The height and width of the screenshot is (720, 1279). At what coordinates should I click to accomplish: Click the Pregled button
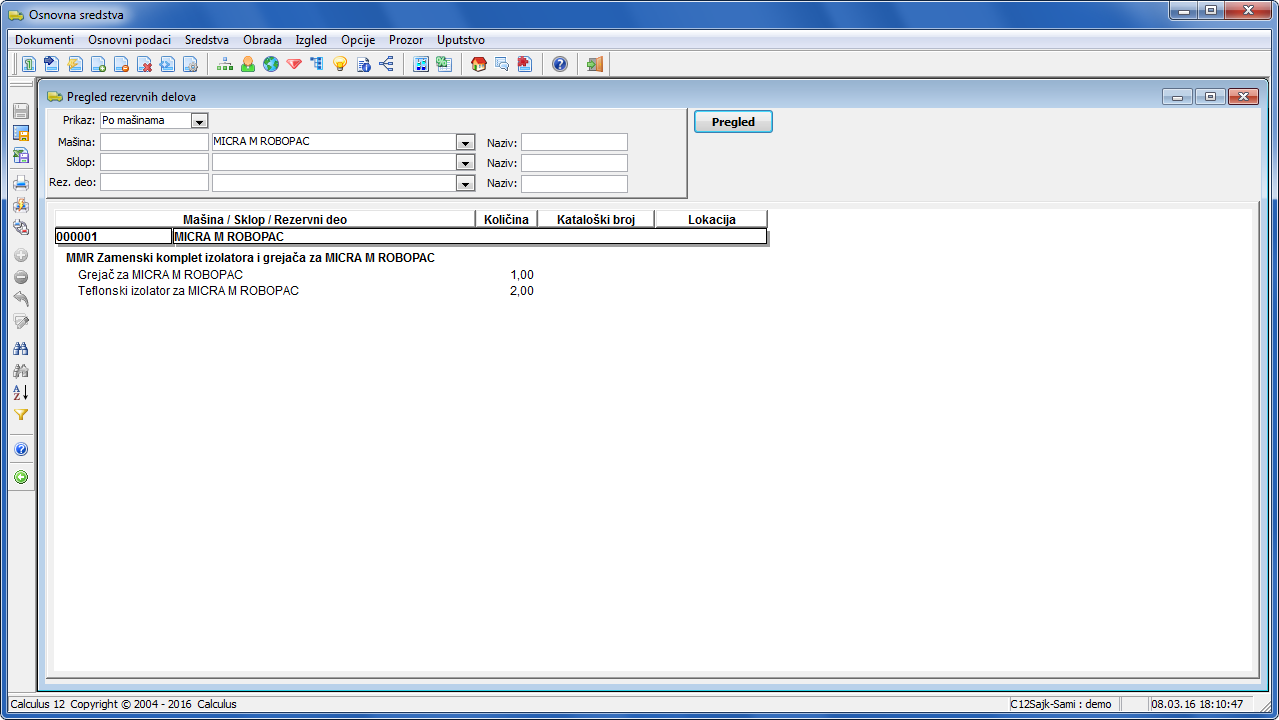click(733, 122)
